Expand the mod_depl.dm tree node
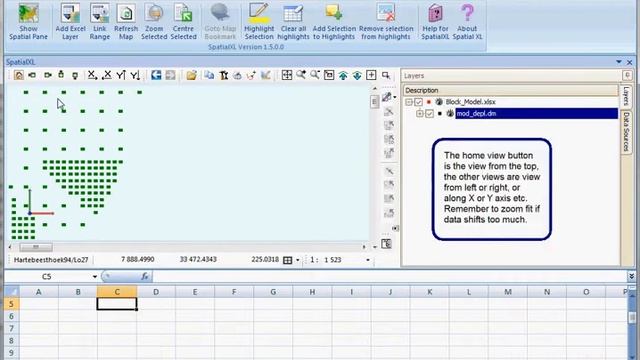Image resolution: width=640 pixels, height=360 pixels. point(420,113)
